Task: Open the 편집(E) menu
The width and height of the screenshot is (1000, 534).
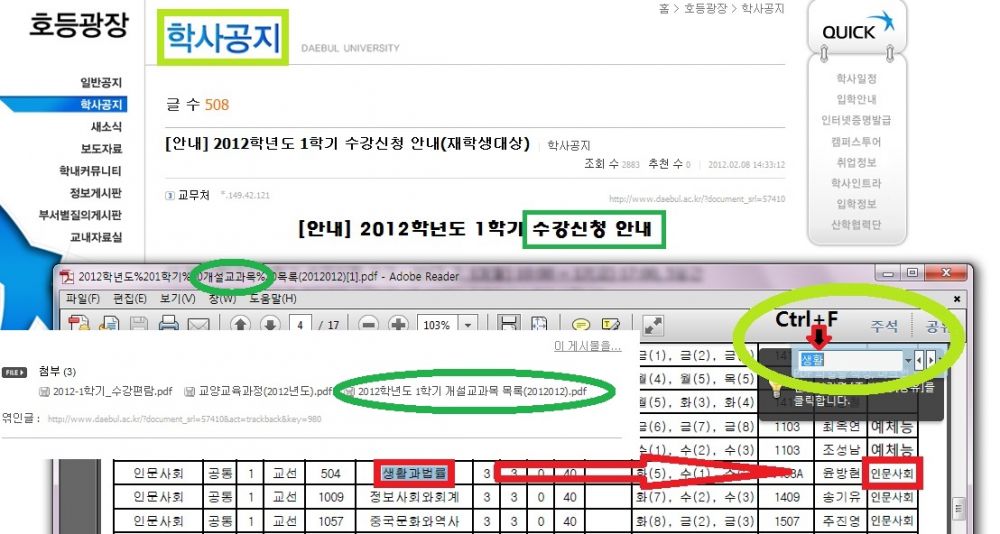Action: tap(130, 299)
